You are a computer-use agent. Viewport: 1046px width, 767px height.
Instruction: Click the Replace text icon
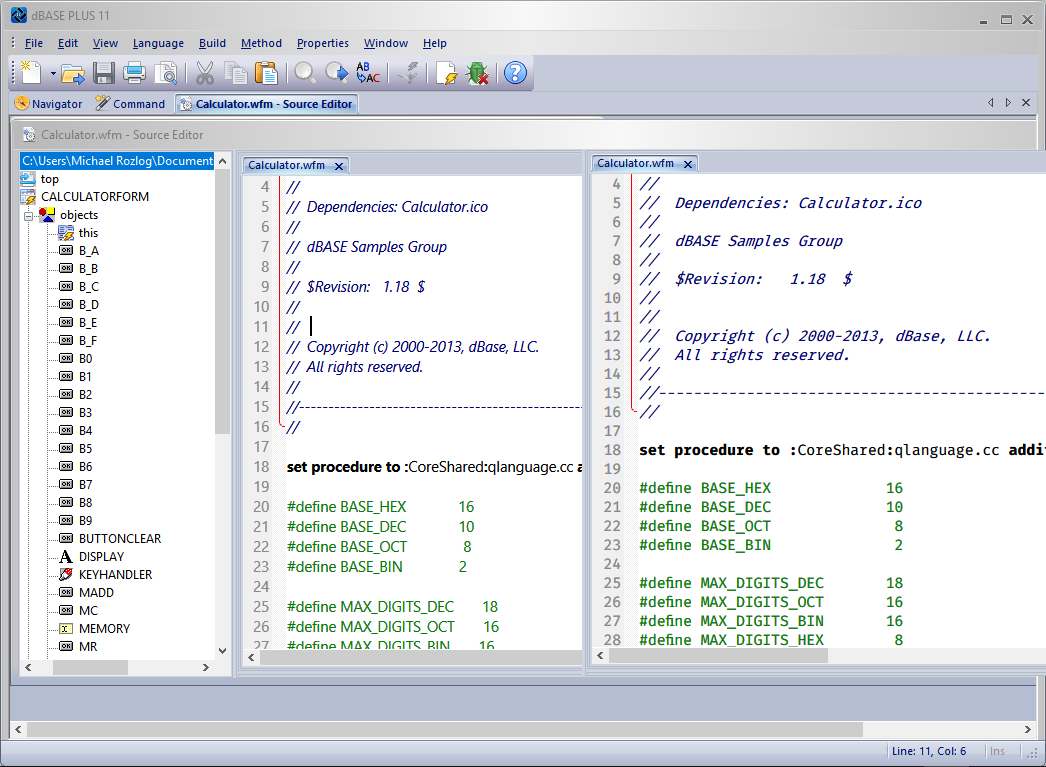pos(368,73)
